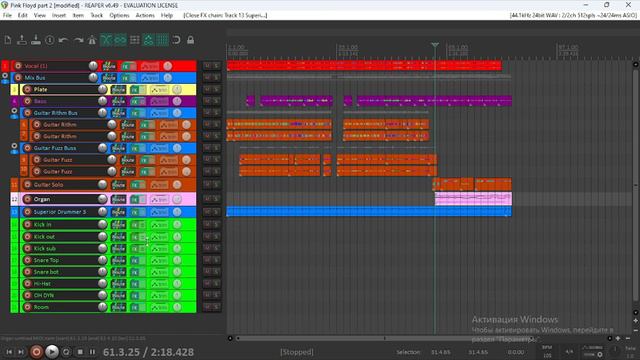Mute the Kick In track
The width and height of the screenshot is (640, 360).
[x=207, y=224]
